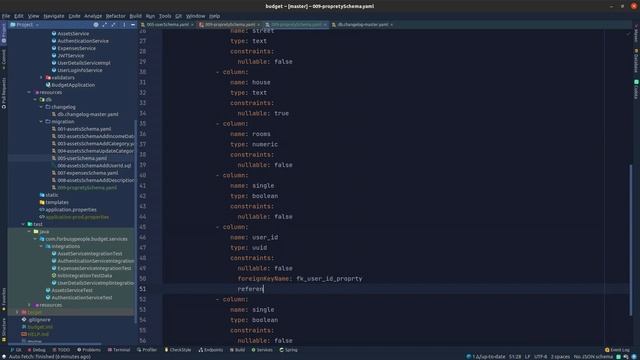
Task: Select 005-userSchema.yaml in the project tree
Action: [82, 158]
